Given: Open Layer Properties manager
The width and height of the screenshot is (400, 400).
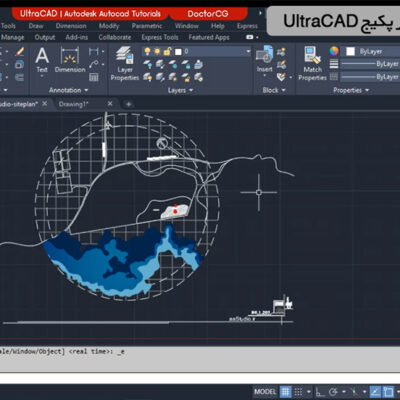Looking at the screenshot, I should pos(125,63).
